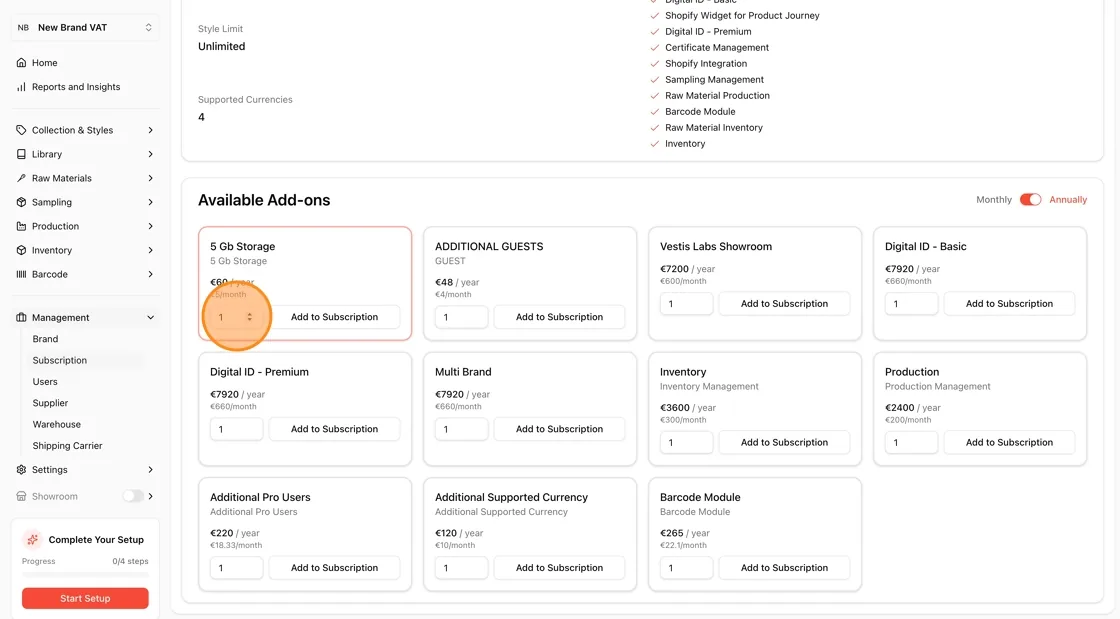Add Vestis Labs Showroom to subscription
1120x619 pixels.
pyautogui.click(x=784, y=303)
